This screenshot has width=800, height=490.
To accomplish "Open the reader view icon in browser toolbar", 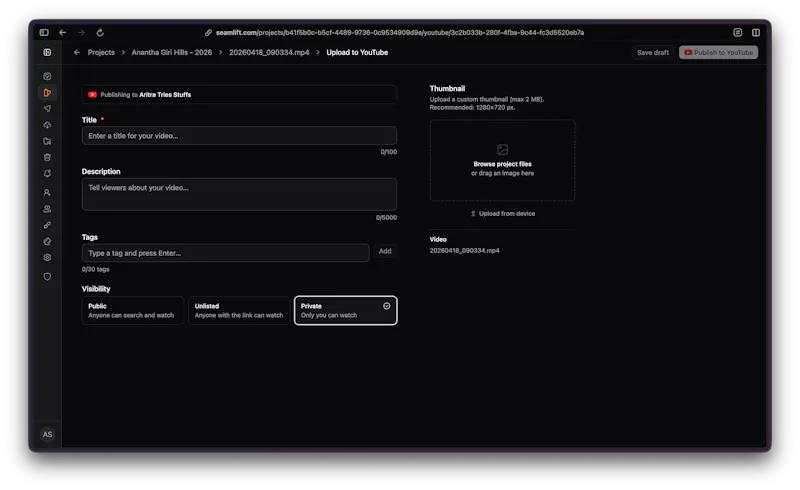I will pyautogui.click(x=738, y=32).
